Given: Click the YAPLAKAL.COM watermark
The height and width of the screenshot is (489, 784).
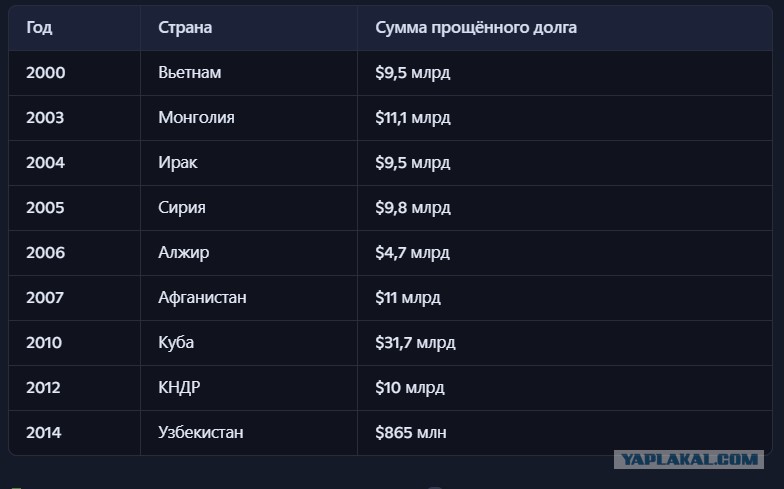Looking at the screenshot, I should tap(687, 460).
